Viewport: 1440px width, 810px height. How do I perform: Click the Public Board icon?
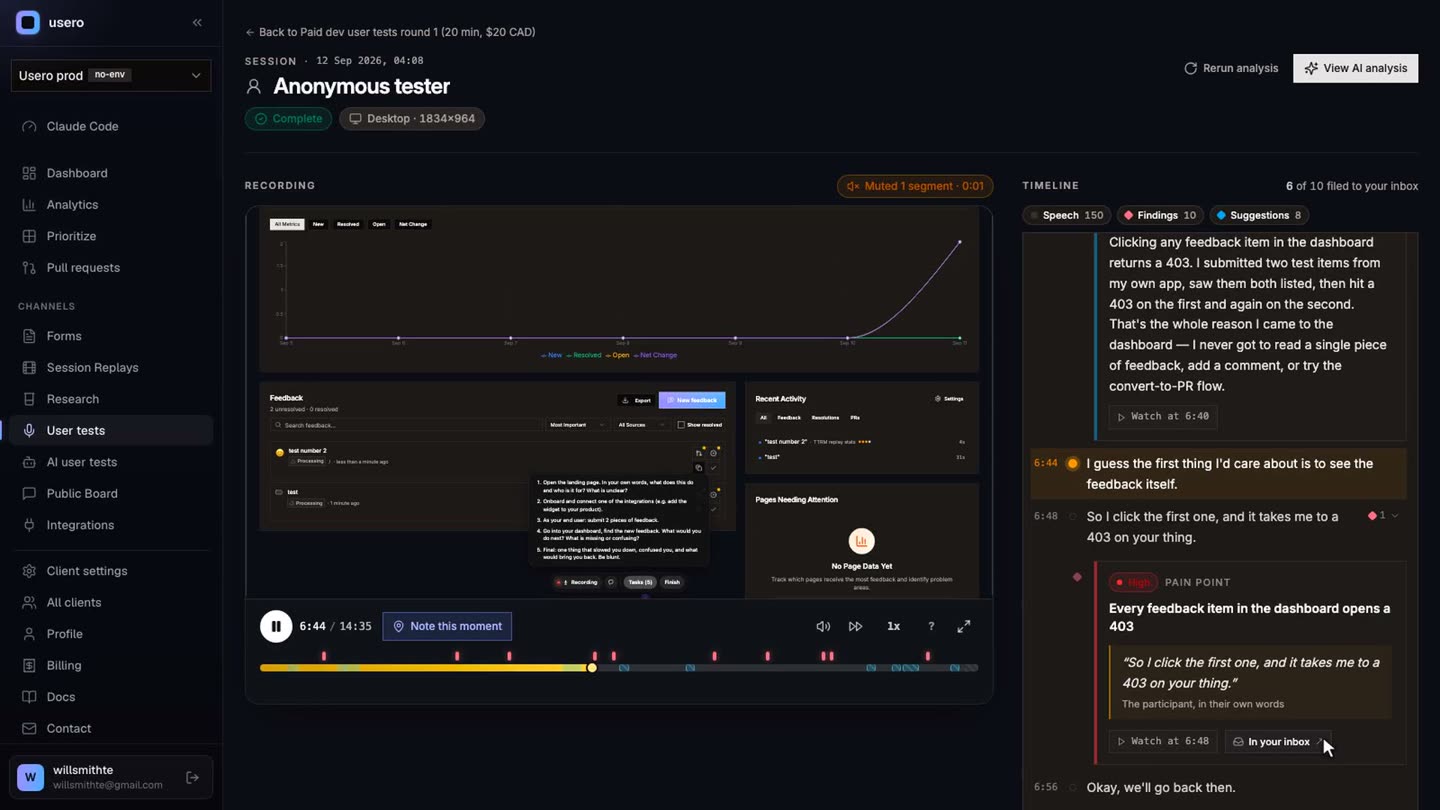29,493
